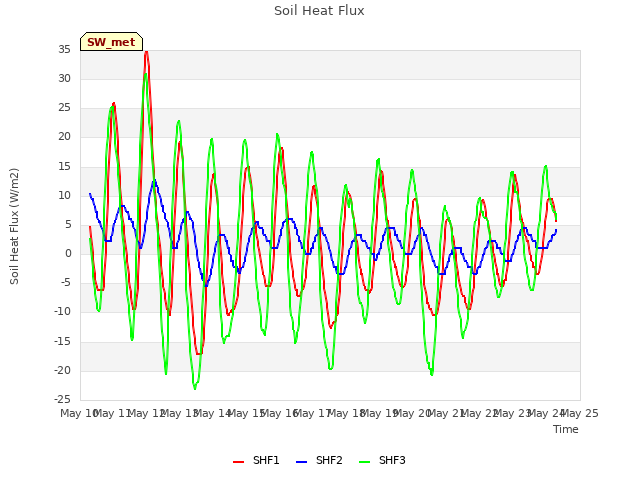Click the 20 y-axis tick label
640x480 pixels.
pos(64,137)
